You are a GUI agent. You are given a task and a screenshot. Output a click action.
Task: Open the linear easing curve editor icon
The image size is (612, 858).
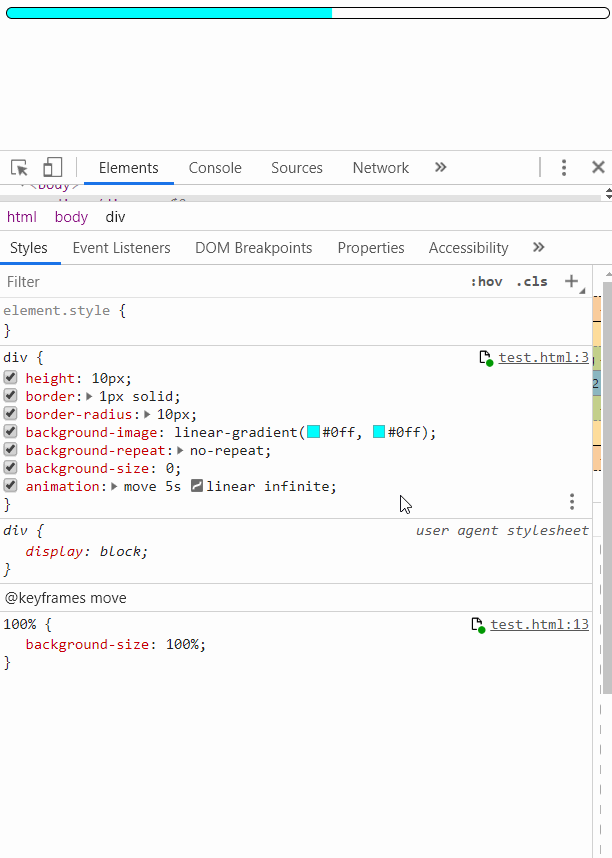click(x=197, y=487)
